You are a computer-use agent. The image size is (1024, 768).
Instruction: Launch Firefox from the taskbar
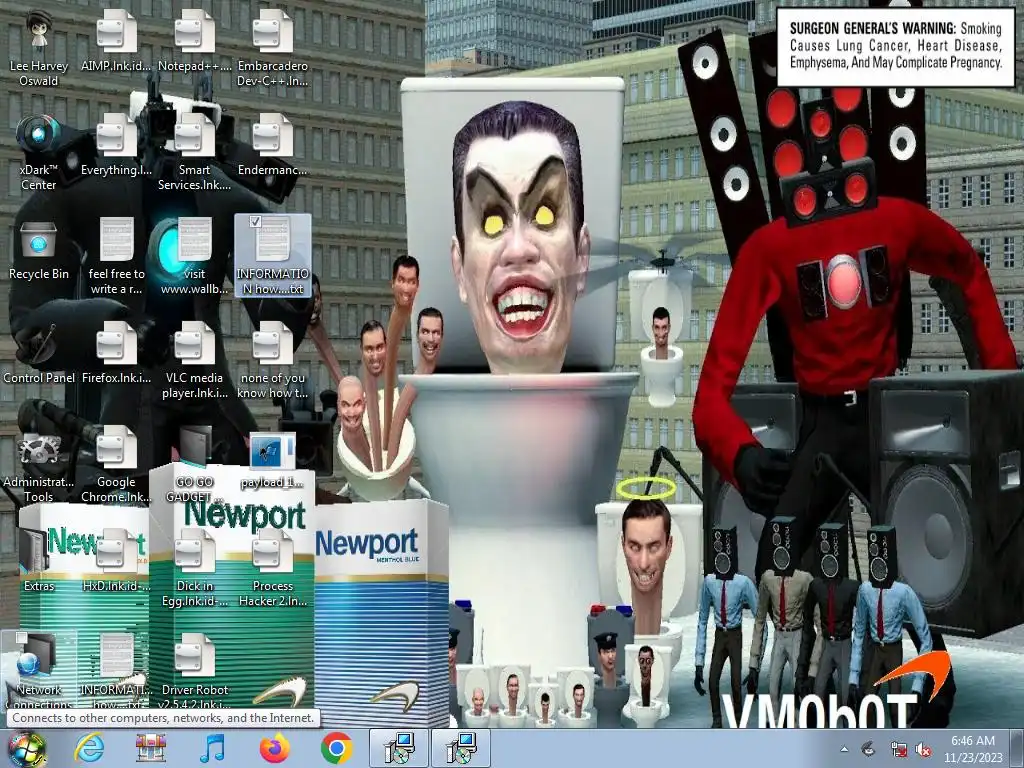(x=274, y=748)
